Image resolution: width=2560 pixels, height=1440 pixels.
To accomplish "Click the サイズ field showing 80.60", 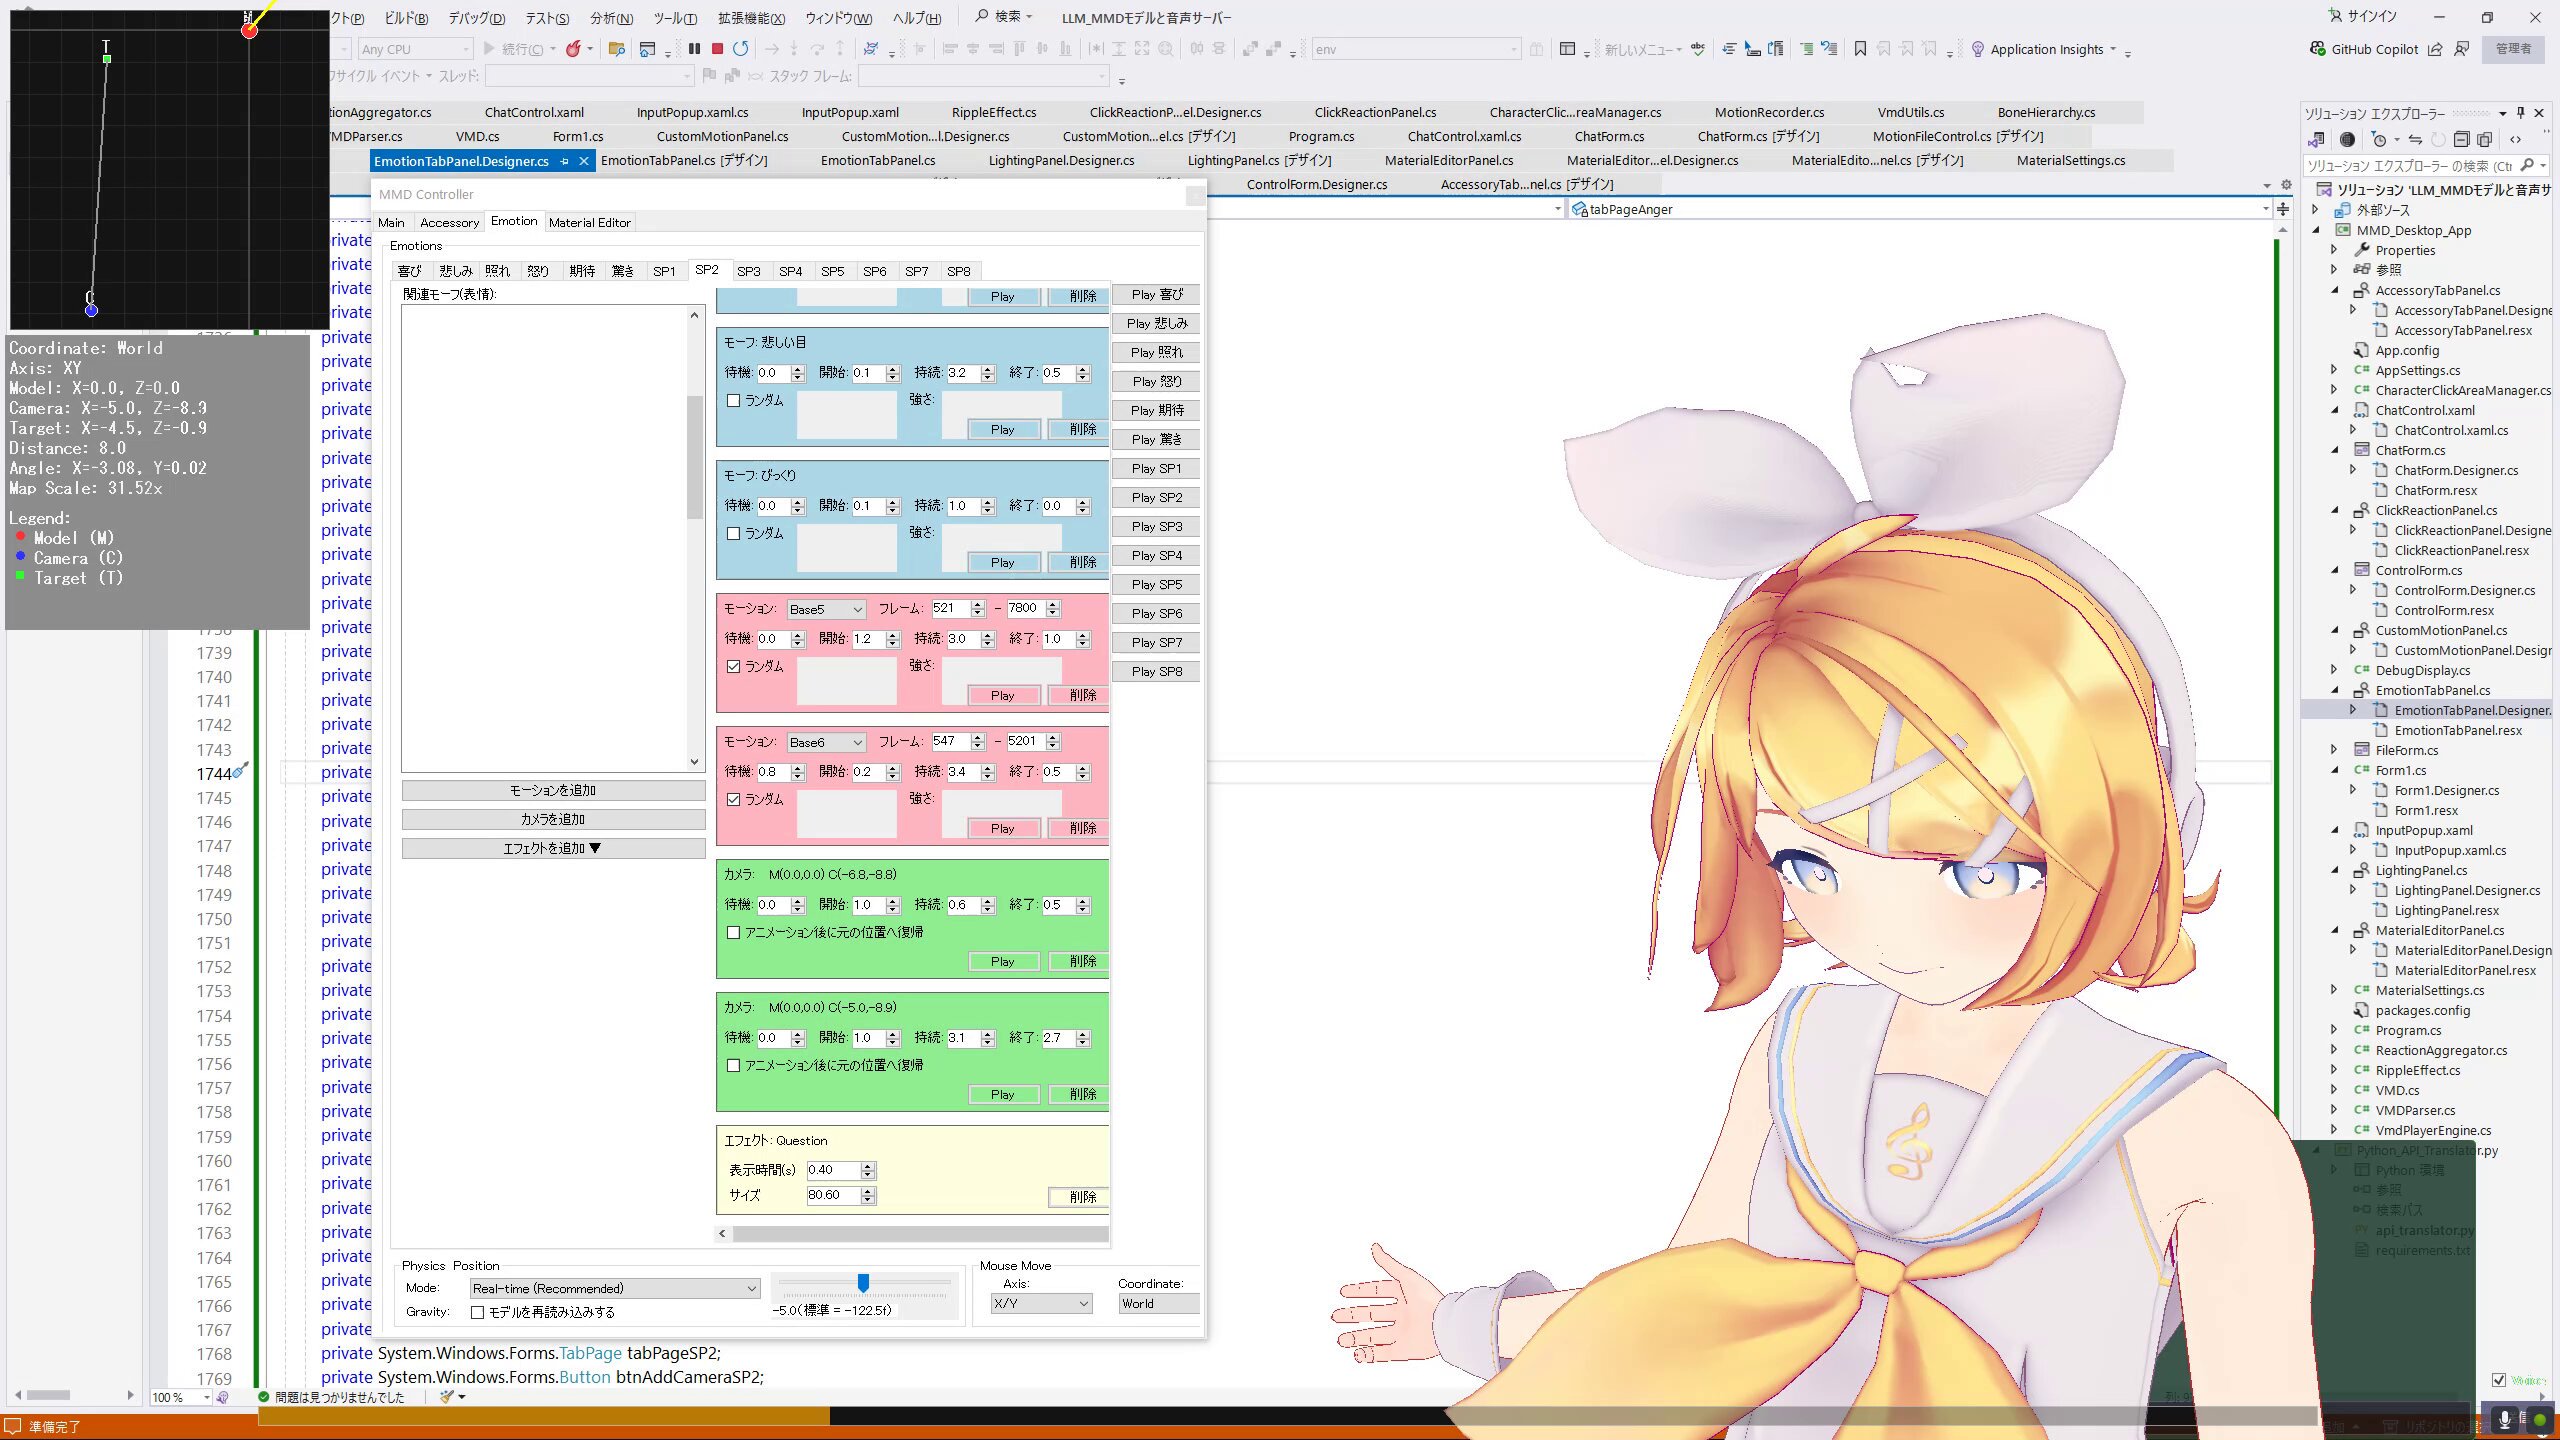I will [x=832, y=1195].
